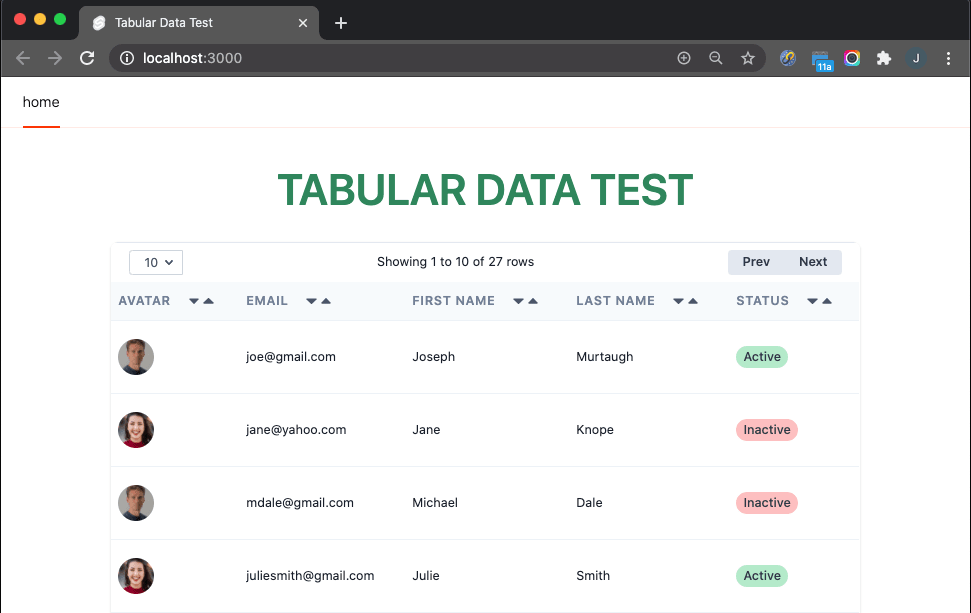Open the J profile avatar menu
This screenshot has width=971, height=613.
click(x=916, y=58)
